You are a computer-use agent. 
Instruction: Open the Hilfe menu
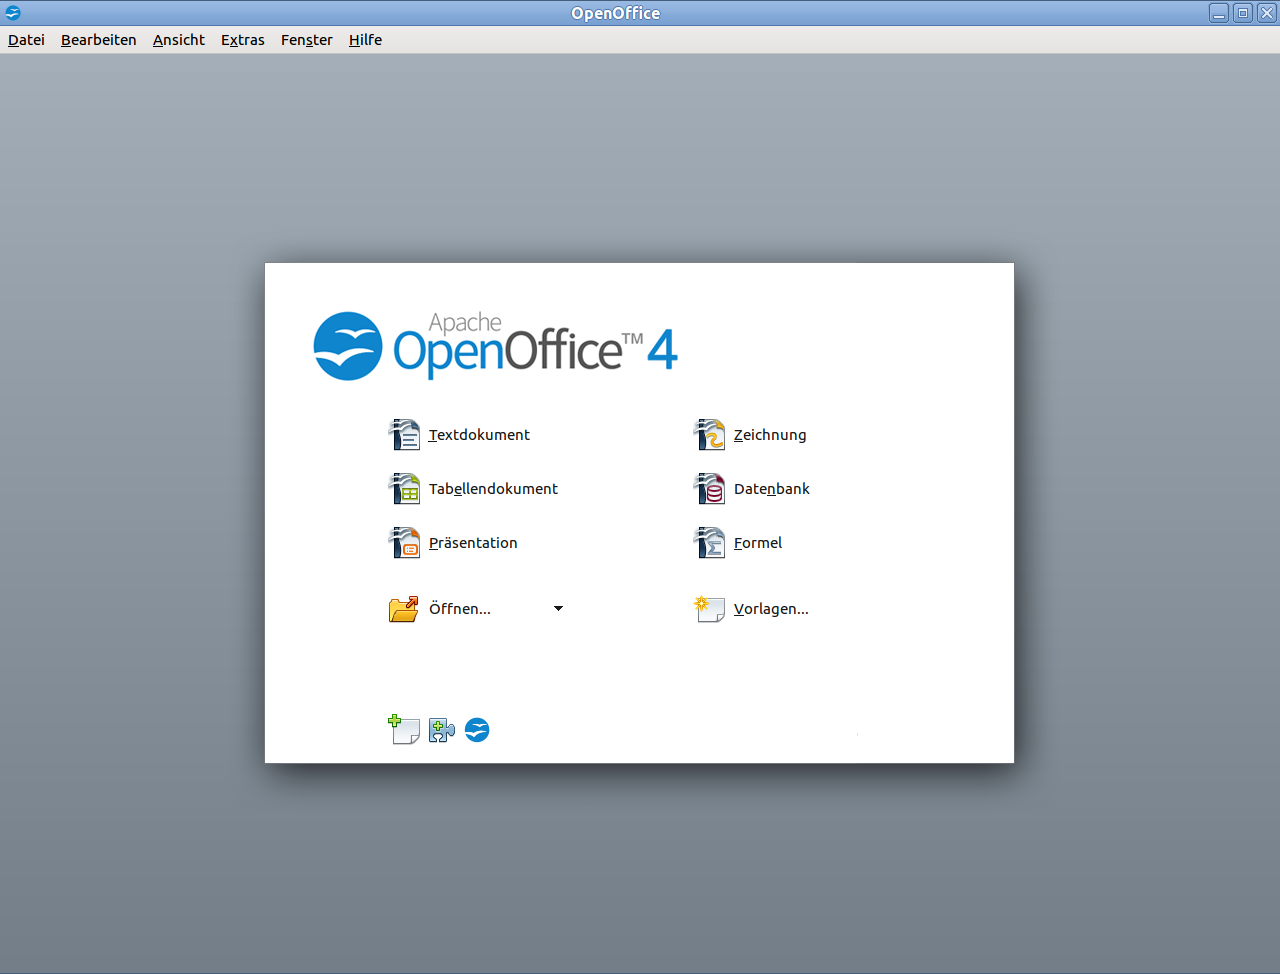[365, 40]
